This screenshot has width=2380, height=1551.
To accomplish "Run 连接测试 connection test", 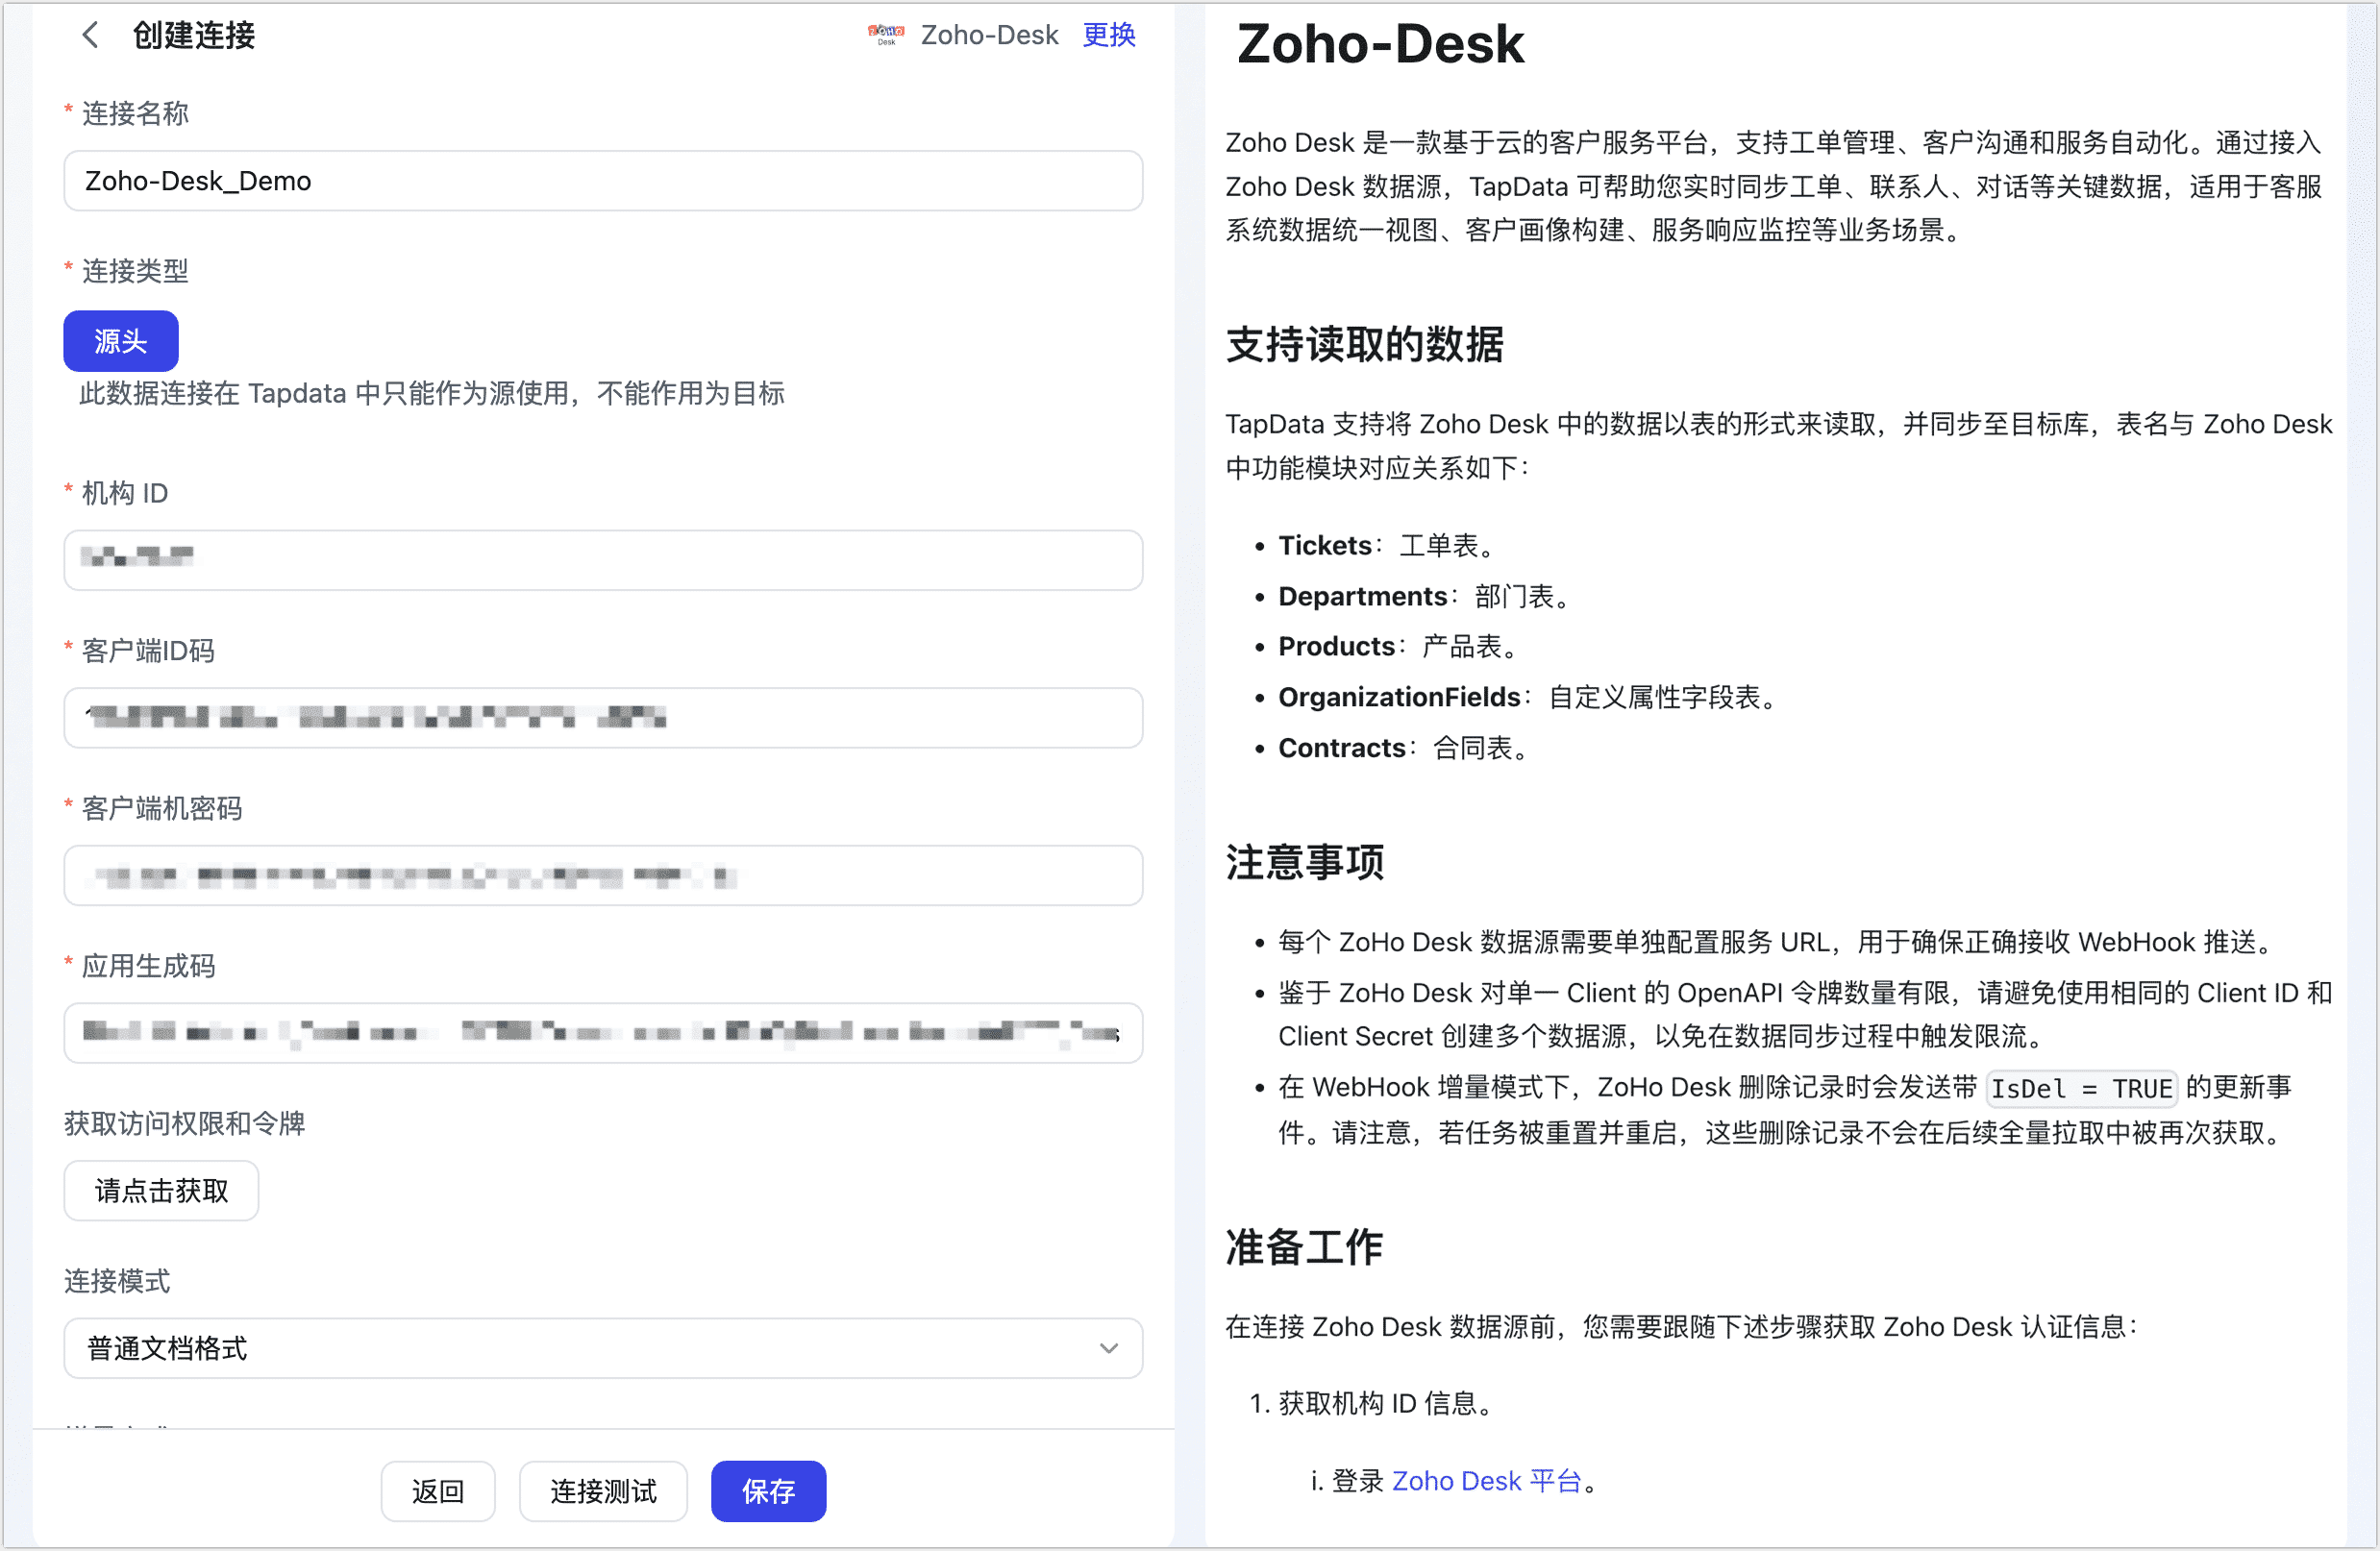I will [602, 1491].
